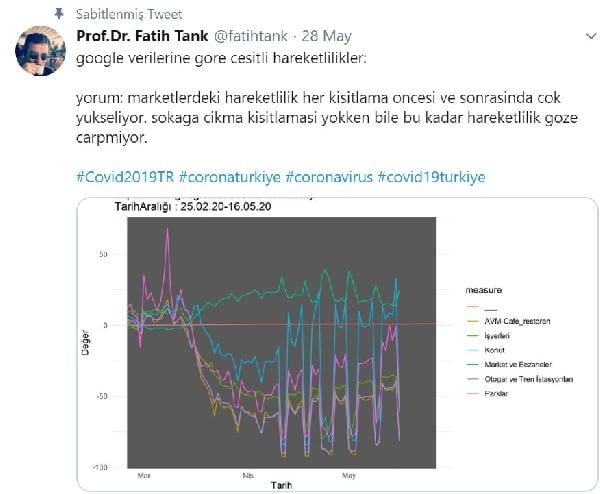Click the AVM Cafe_restoran legend color line

click(x=474, y=320)
